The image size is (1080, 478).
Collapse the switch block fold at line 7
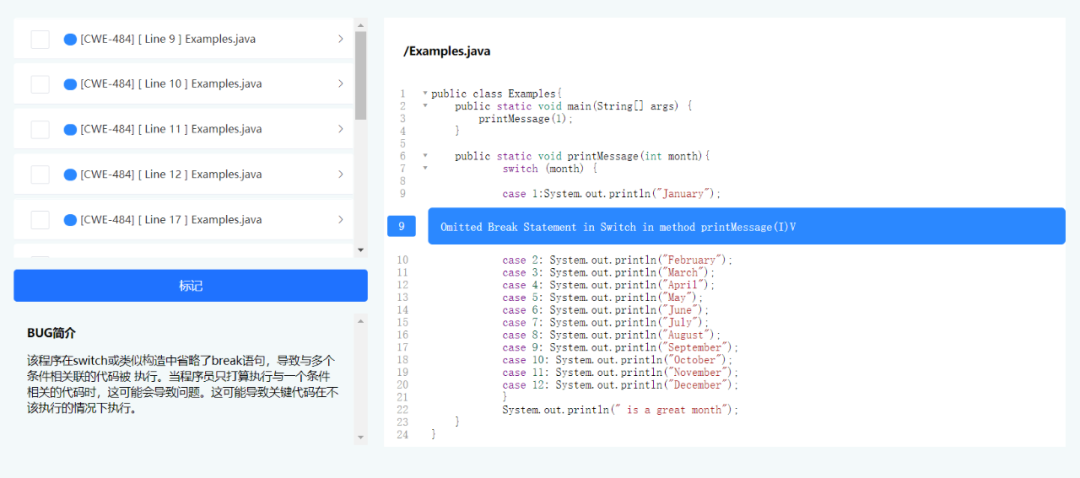[425, 168]
